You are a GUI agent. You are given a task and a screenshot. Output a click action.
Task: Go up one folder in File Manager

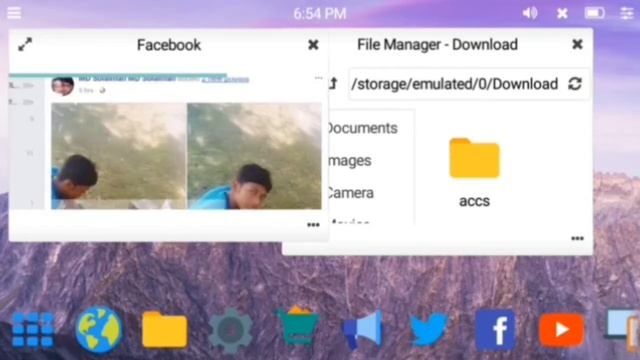click(x=333, y=84)
